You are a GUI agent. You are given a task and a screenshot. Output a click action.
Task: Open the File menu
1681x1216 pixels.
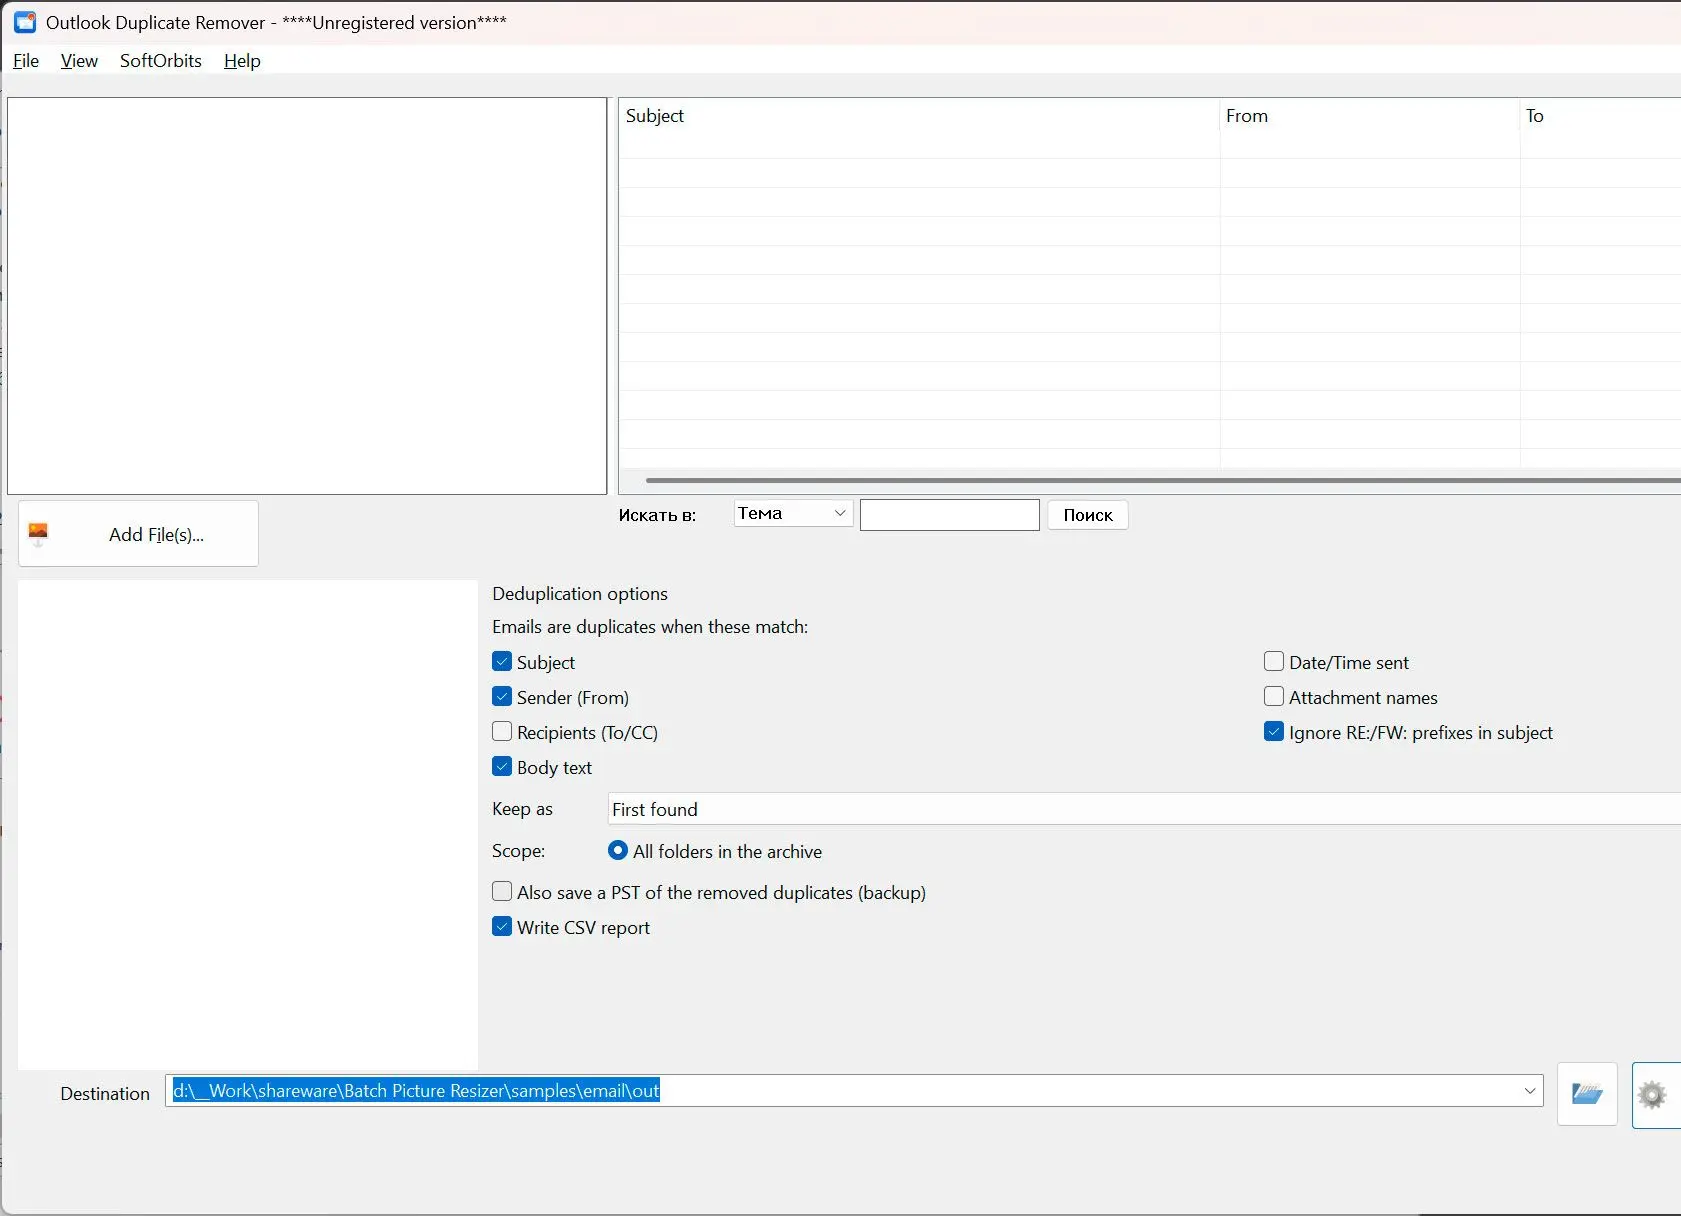tap(26, 61)
